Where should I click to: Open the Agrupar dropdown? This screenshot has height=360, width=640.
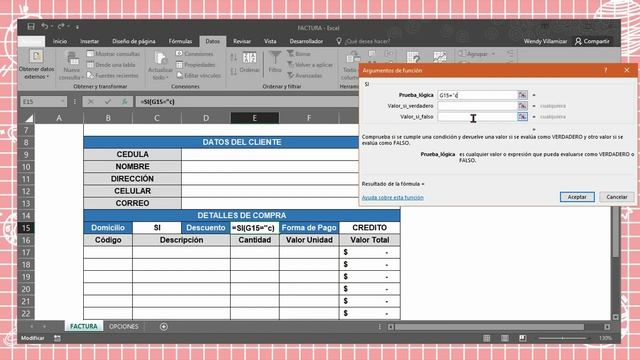[476, 54]
